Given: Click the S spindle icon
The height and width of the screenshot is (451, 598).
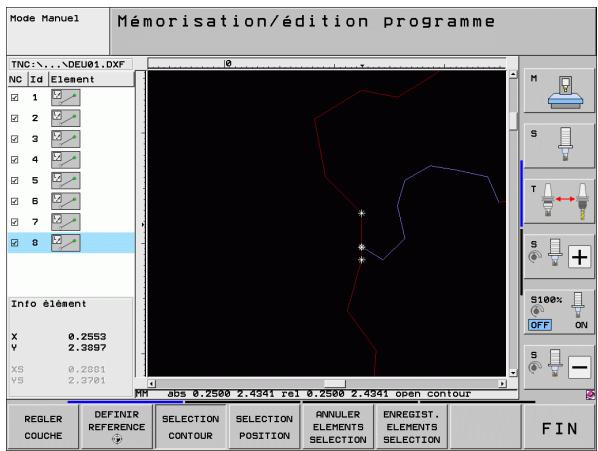Looking at the screenshot, I should (x=559, y=146).
